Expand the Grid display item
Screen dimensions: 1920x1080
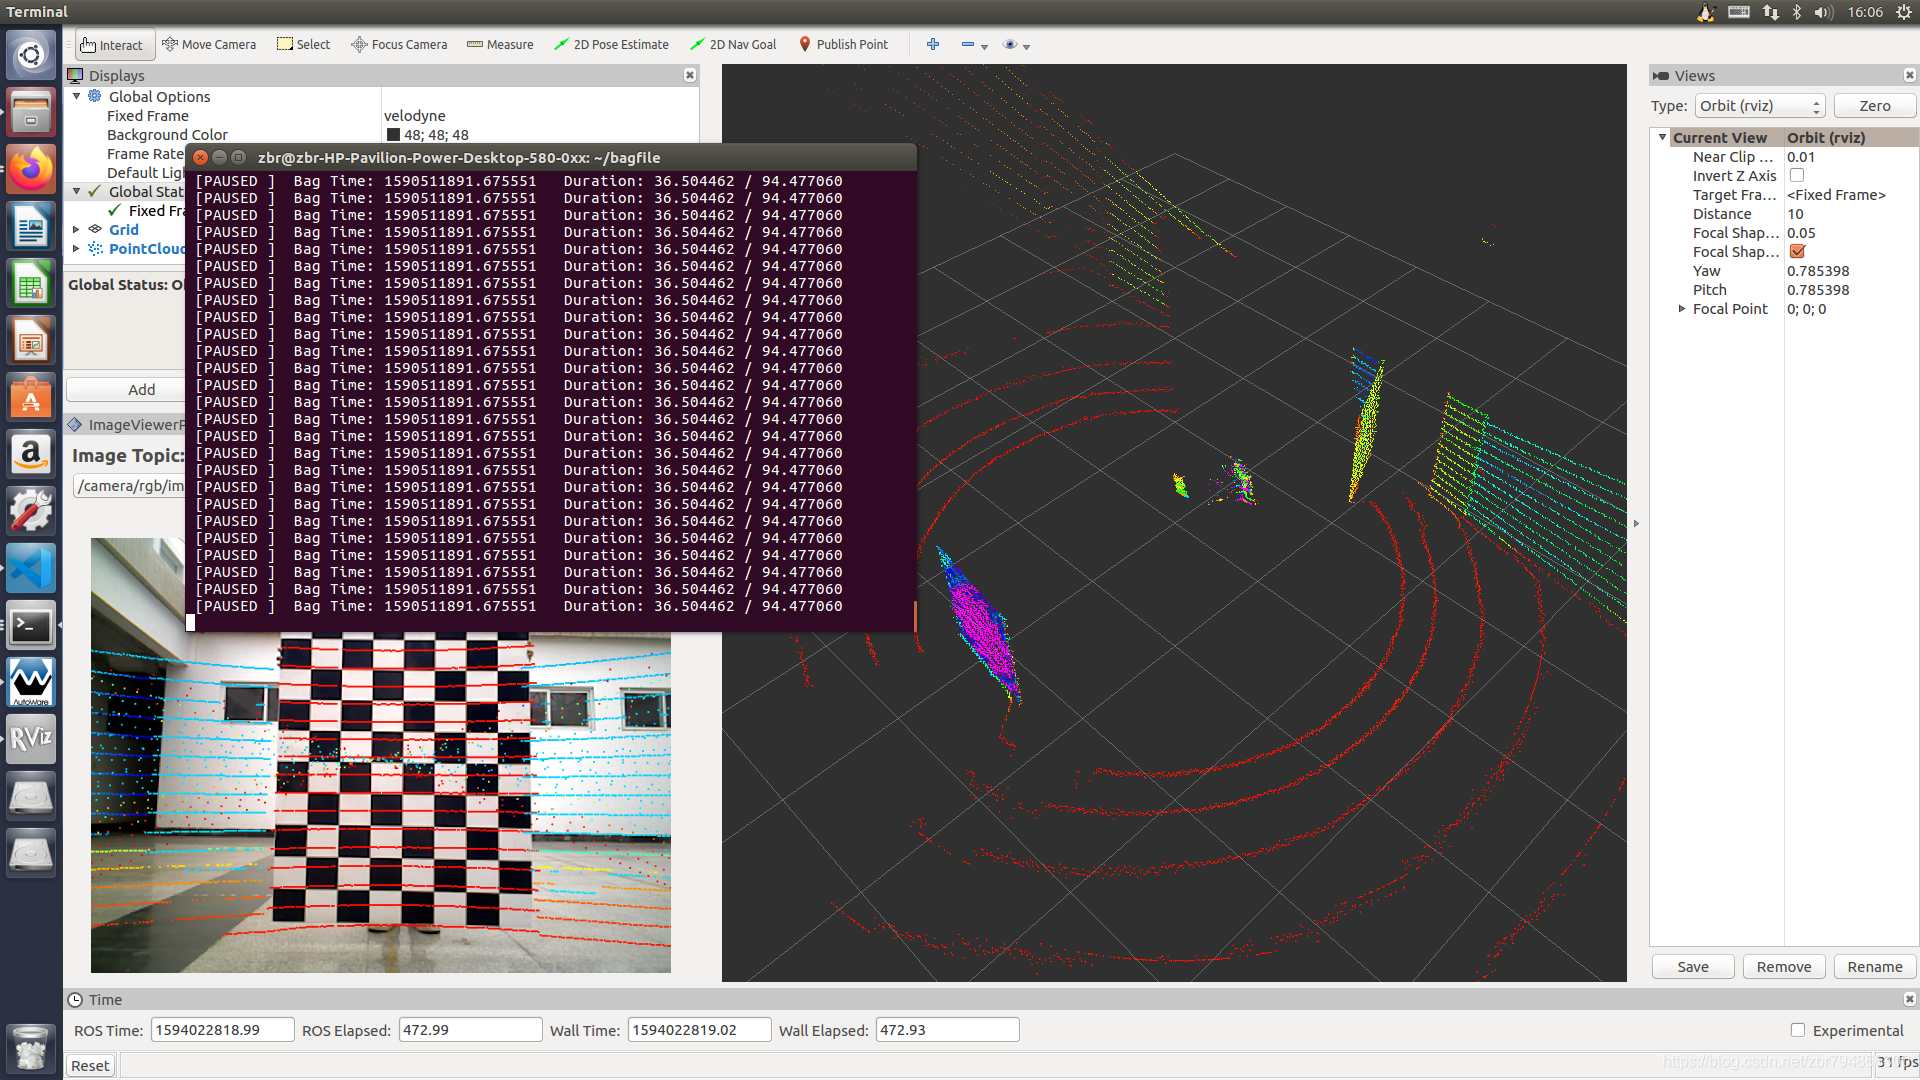click(76, 230)
